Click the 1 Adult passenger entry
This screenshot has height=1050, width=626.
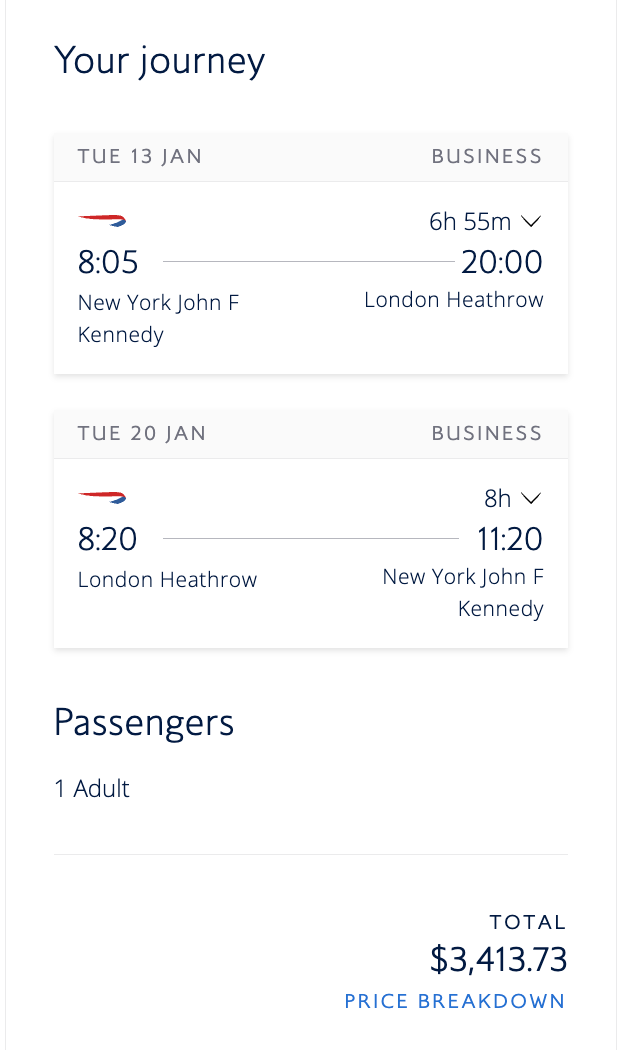pos(91,788)
